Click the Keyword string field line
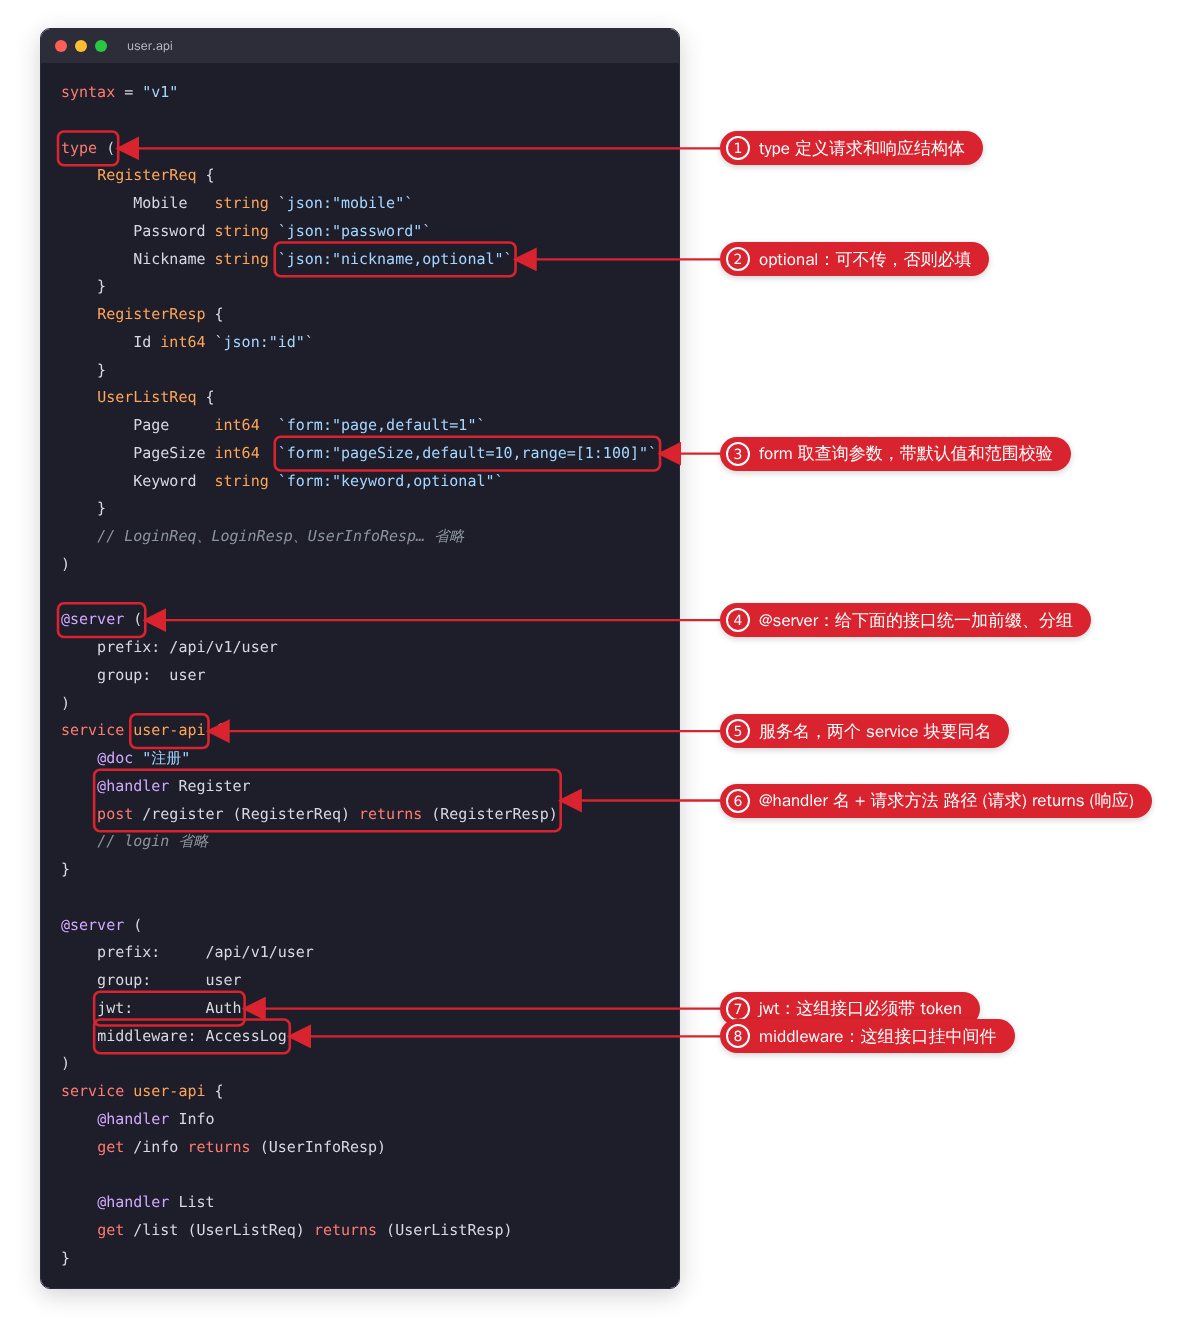 317,481
